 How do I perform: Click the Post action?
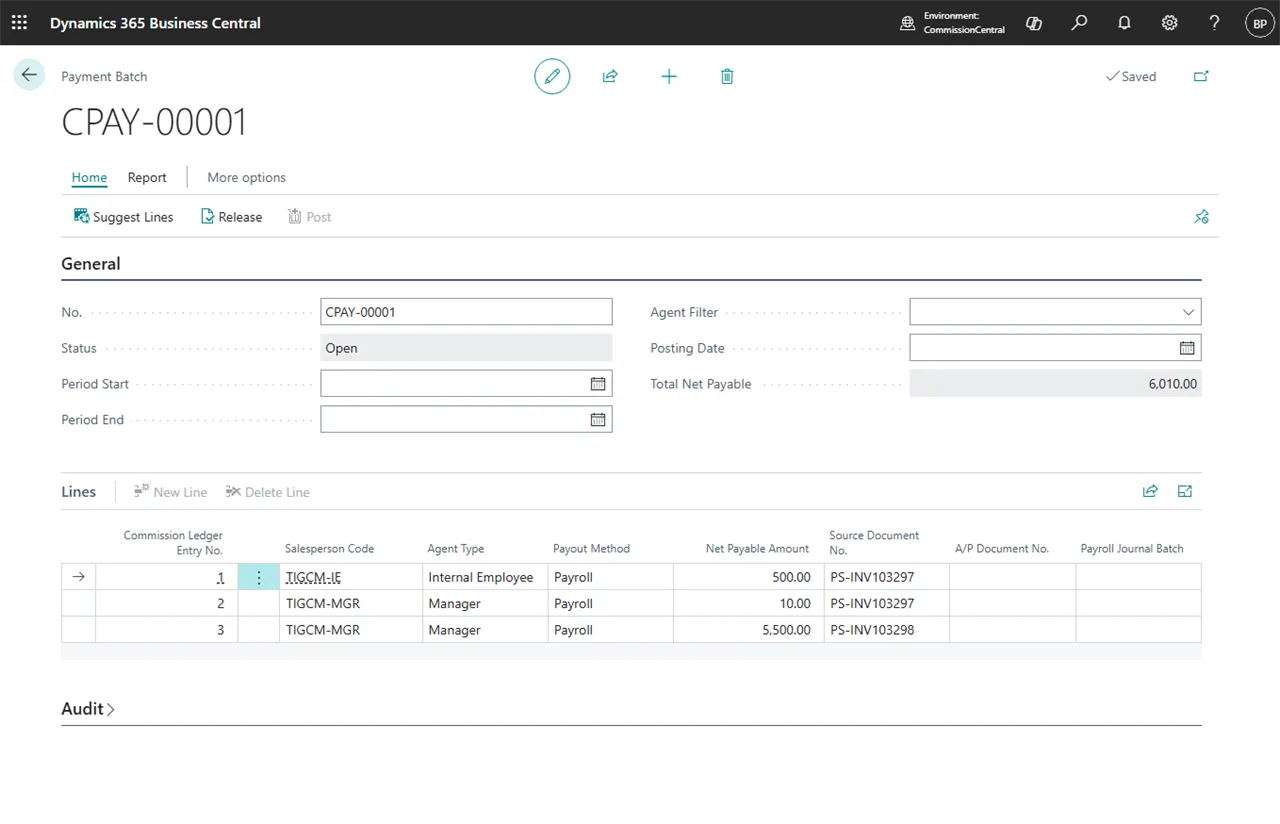point(309,217)
